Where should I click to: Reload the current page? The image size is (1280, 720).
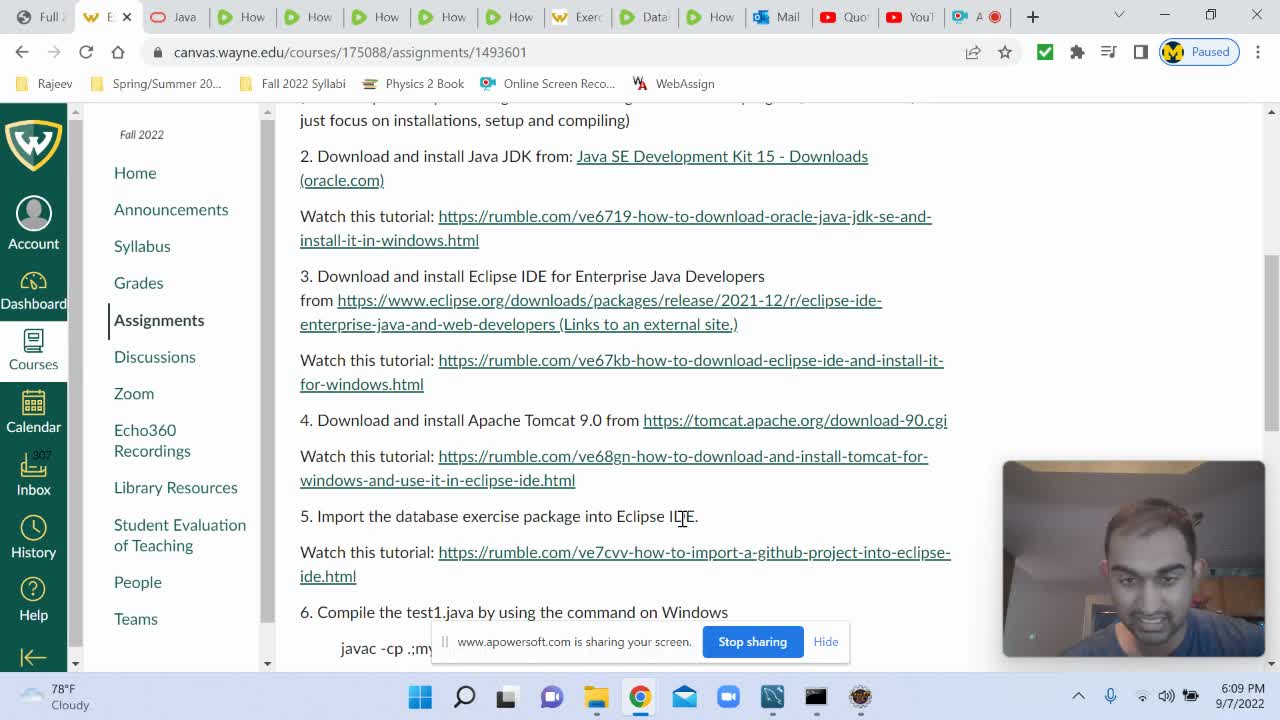tap(86, 52)
